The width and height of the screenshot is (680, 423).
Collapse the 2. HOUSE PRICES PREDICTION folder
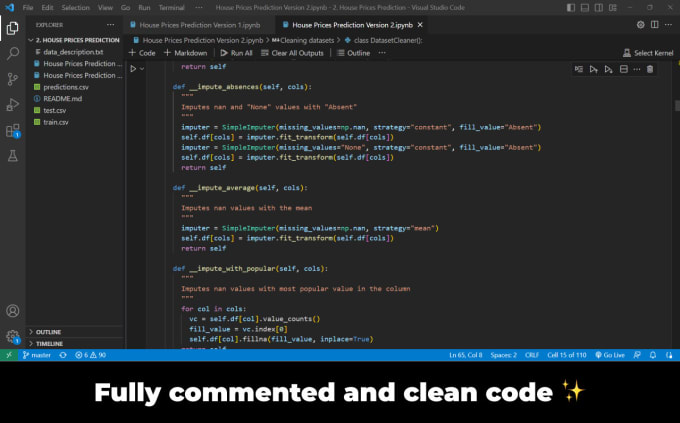pos(75,40)
